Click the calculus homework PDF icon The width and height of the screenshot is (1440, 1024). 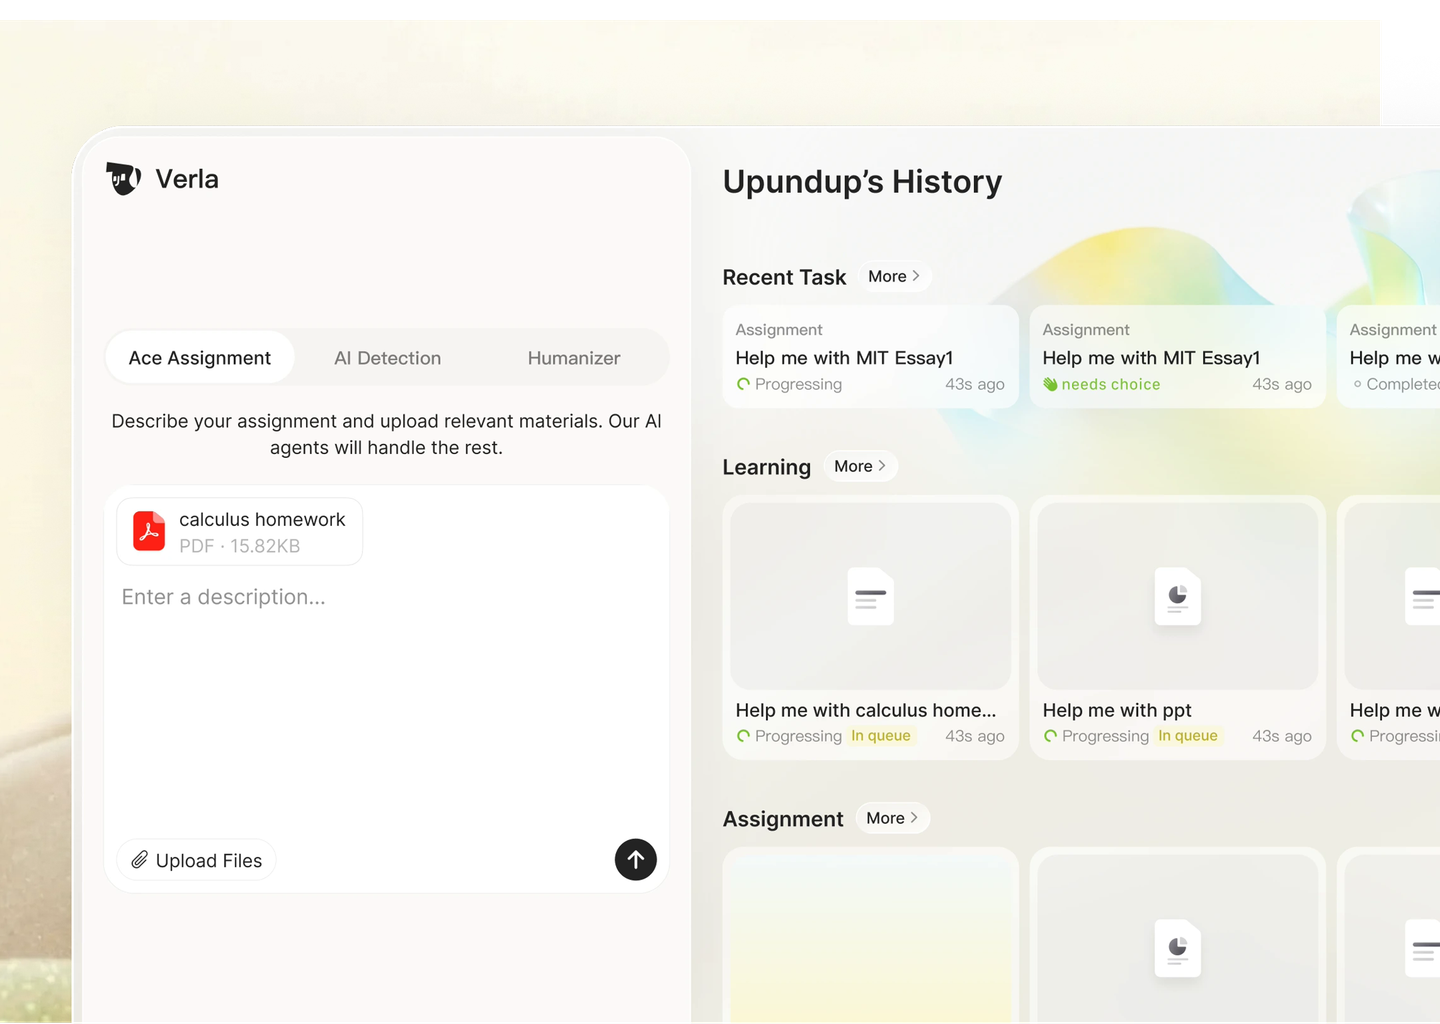coord(149,532)
